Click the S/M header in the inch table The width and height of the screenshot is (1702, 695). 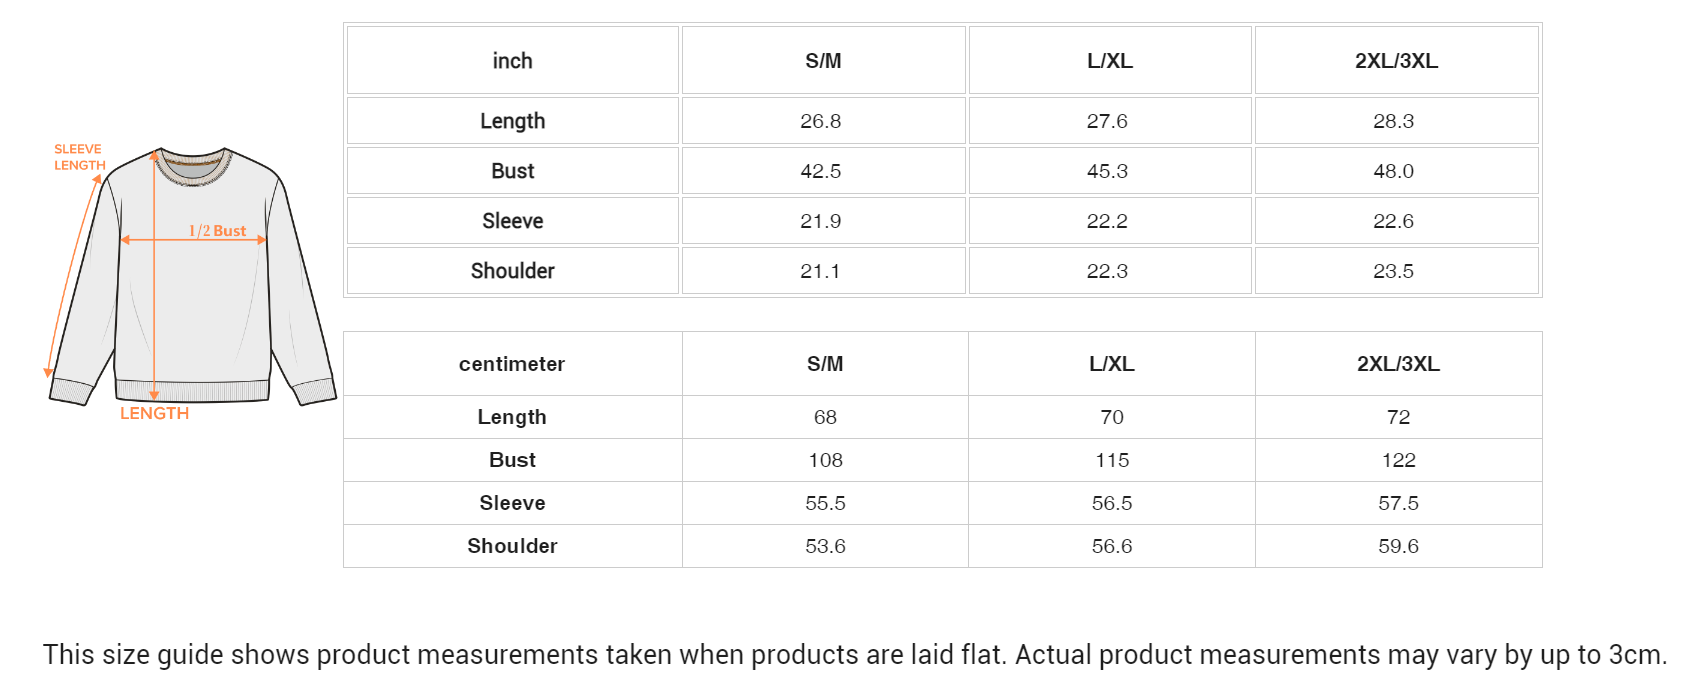(x=823, y=61)
